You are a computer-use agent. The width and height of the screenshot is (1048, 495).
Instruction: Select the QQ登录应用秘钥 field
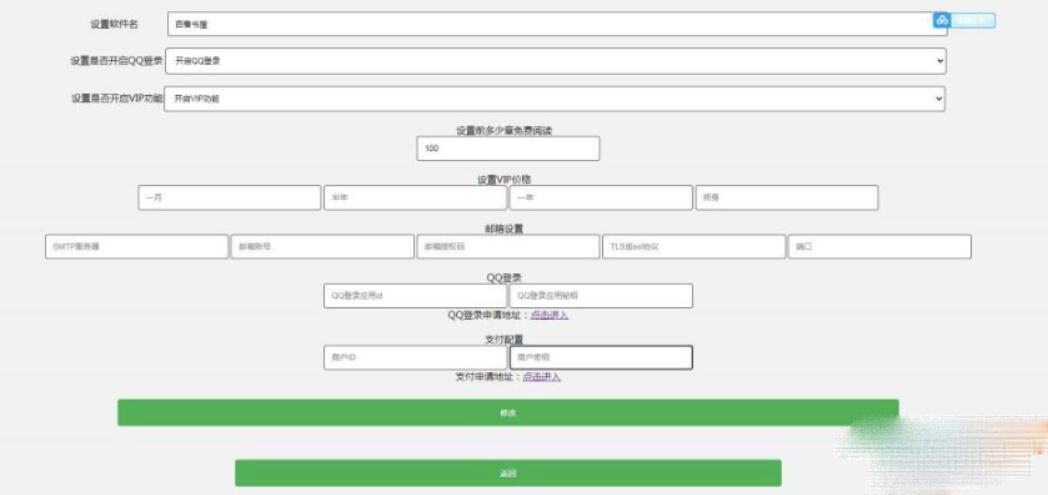(x=600, y=296)
